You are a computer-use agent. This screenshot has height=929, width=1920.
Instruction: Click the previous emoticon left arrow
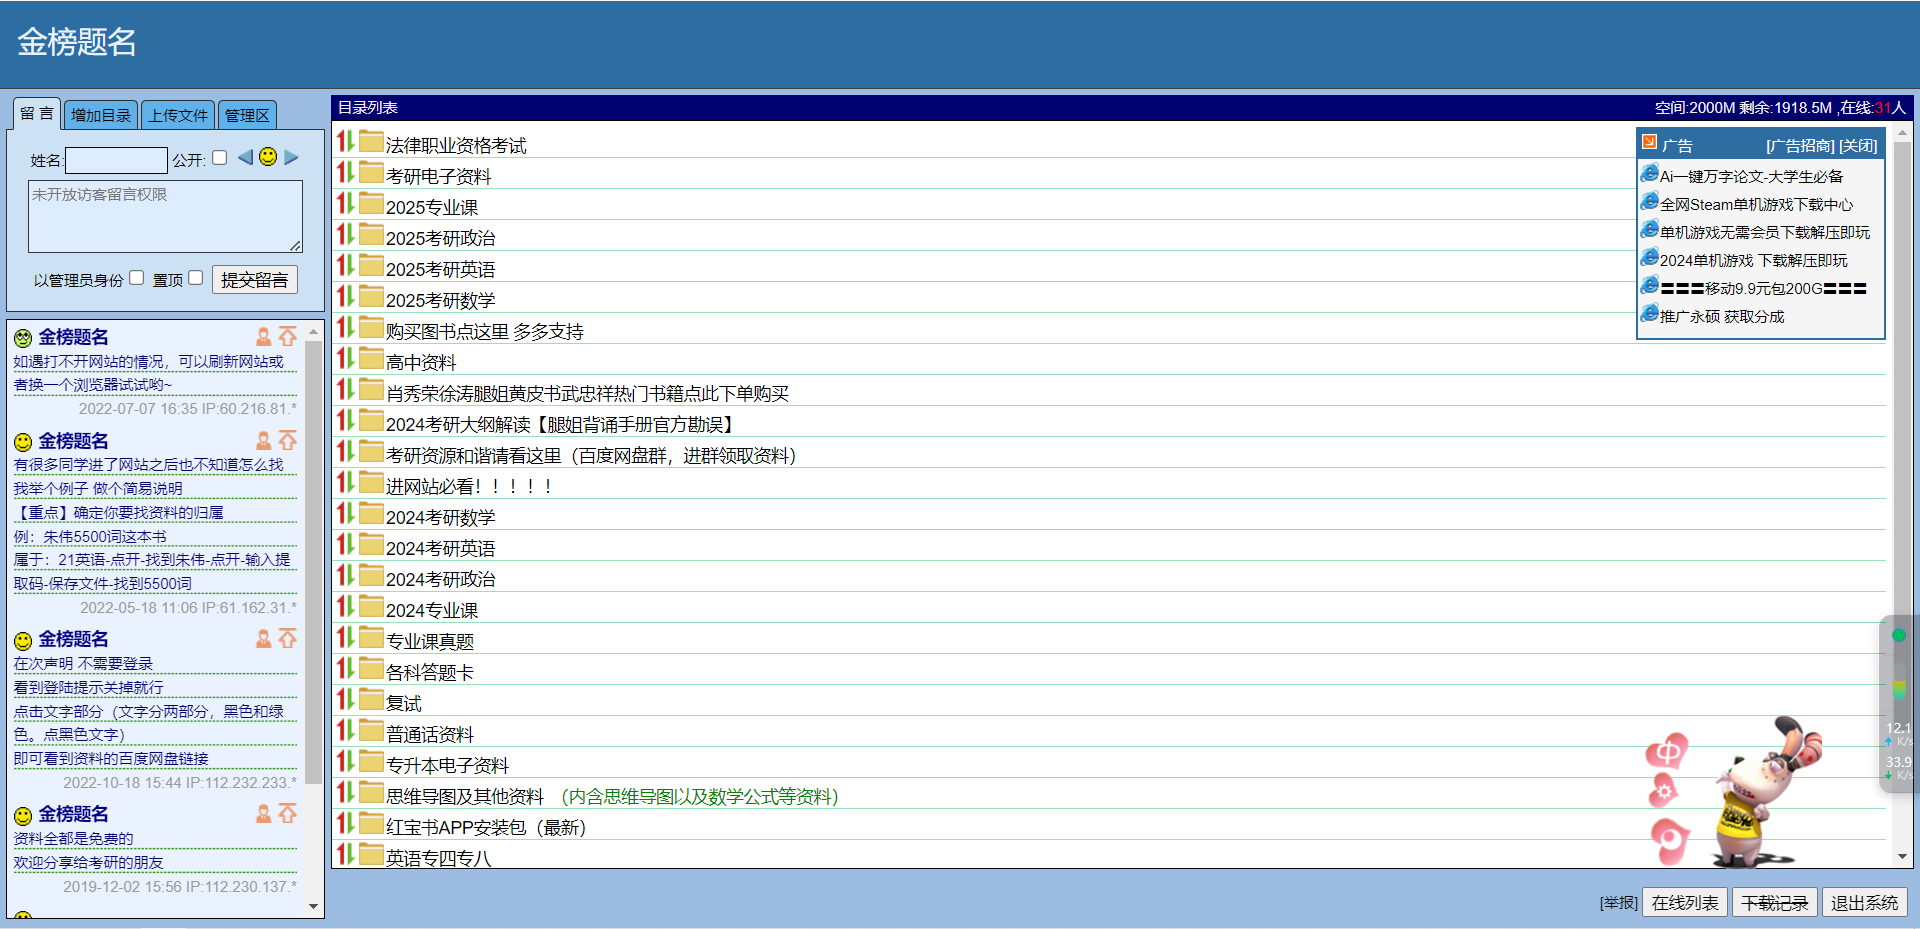coord(245,157)
